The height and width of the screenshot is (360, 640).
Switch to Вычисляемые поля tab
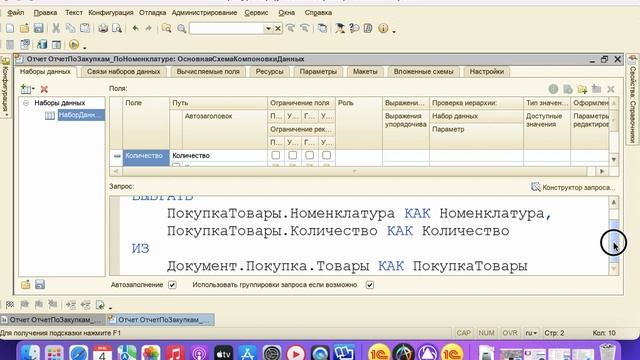[208, 71]
